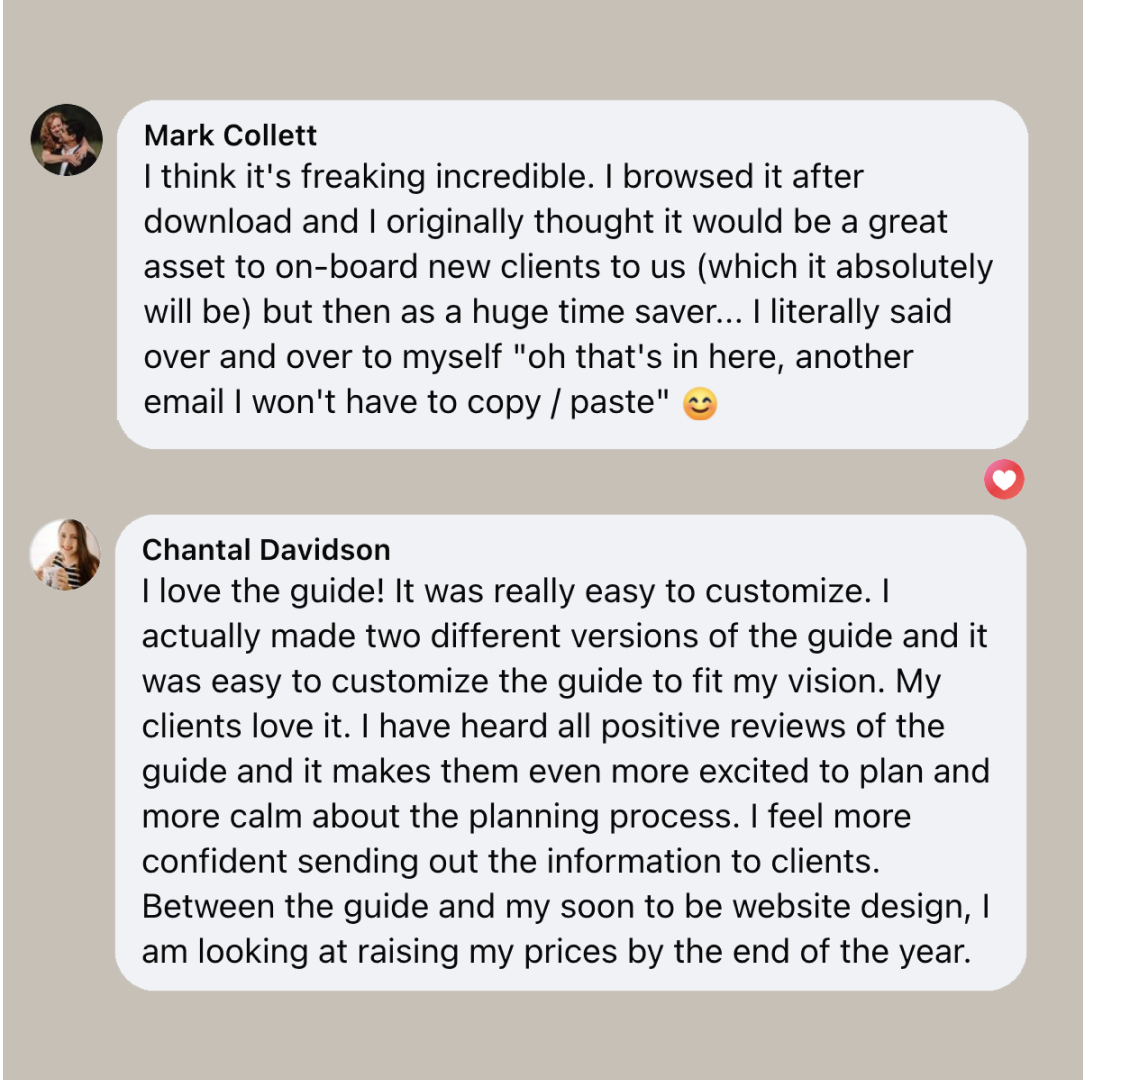1121x1080 pixels.
Task: Click Mark Collett's profile picture
Action: click(67, 140)
